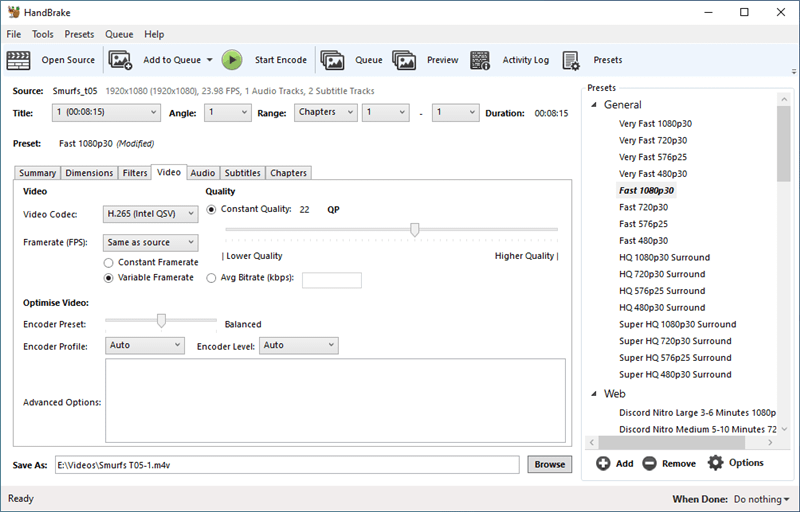Open the Queue toolbar icon
The width and height of the screenshot is (800, 512).
[x=332, y=60]
